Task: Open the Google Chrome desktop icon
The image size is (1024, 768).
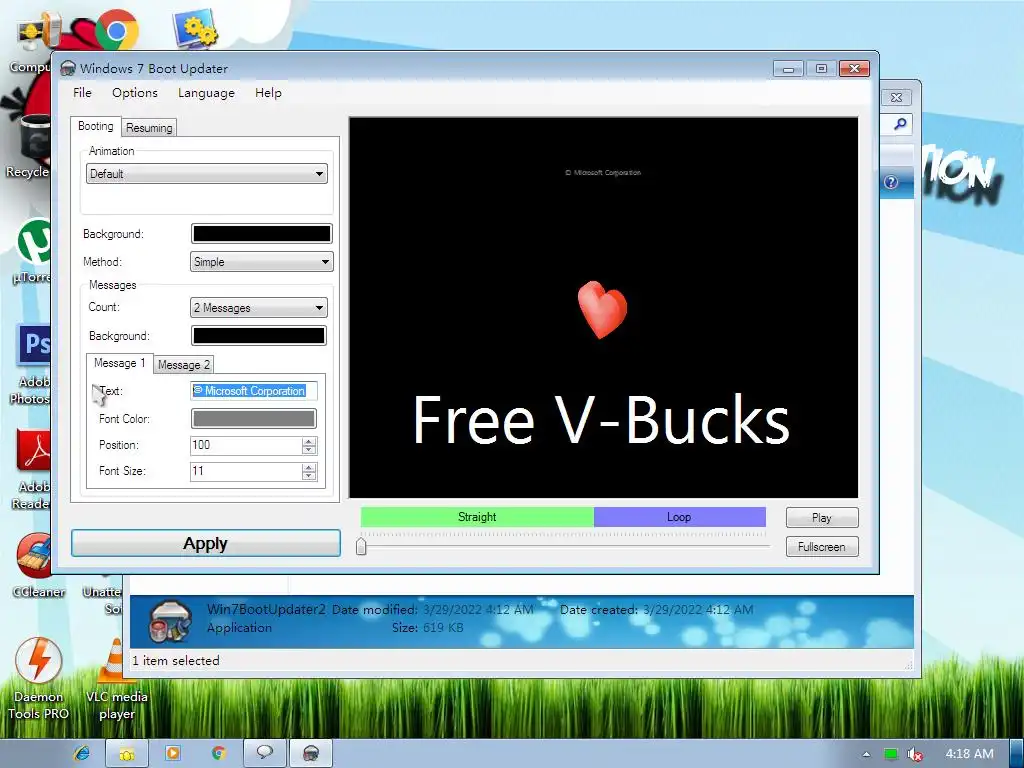Action: click(116, 30)
